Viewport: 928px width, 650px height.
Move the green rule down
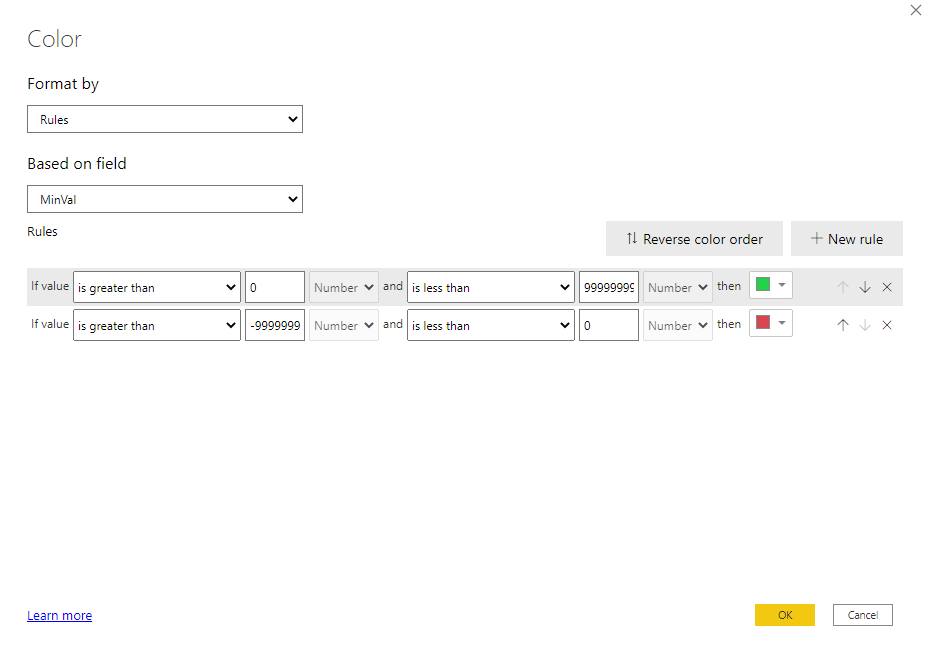pyautogui.click(x=865, y=287)
